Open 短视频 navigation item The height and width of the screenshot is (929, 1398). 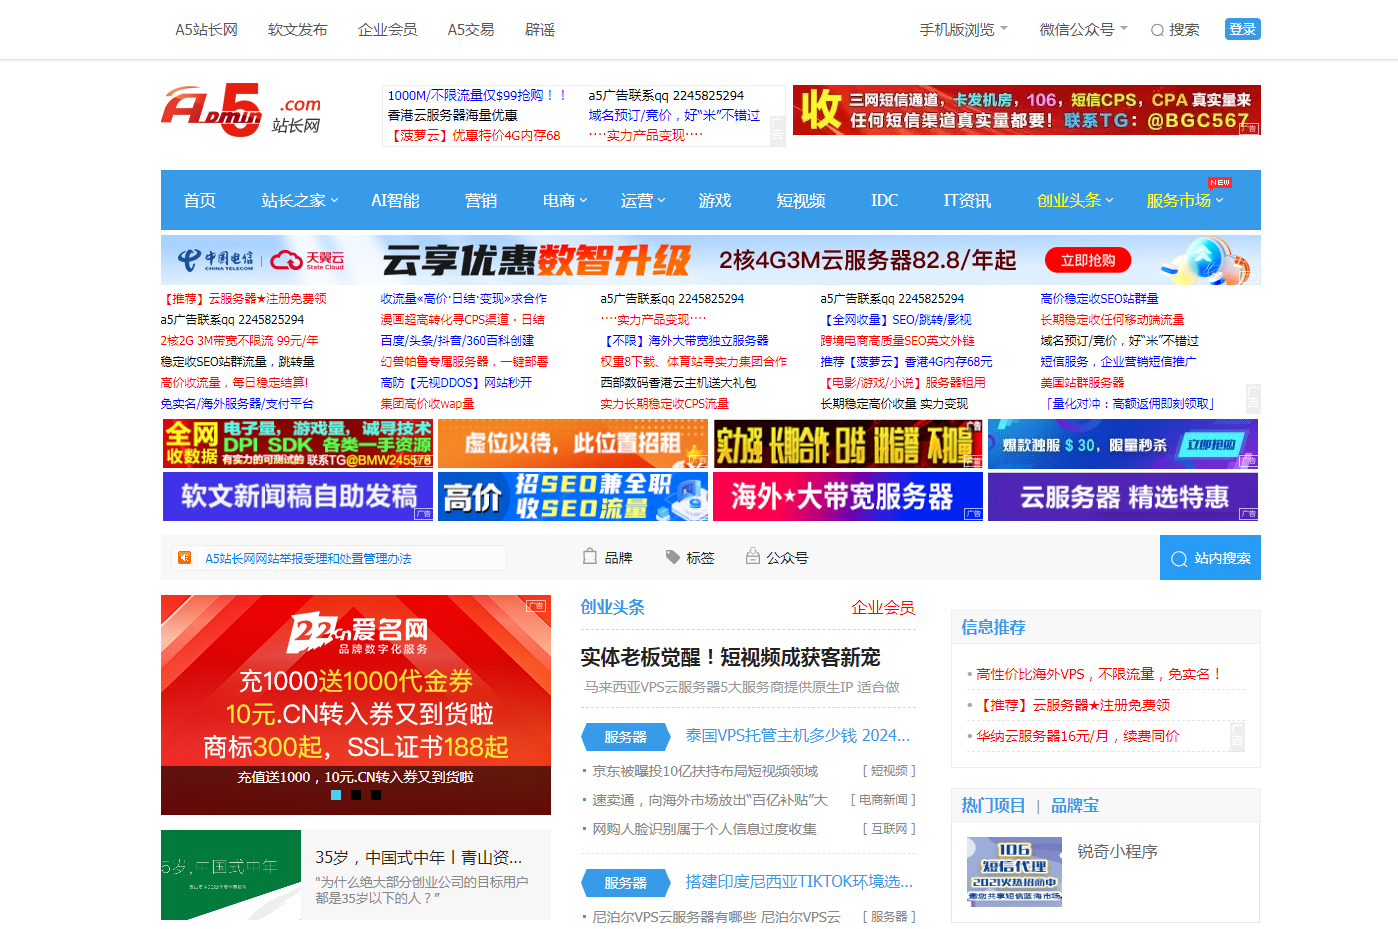point(801,200)
